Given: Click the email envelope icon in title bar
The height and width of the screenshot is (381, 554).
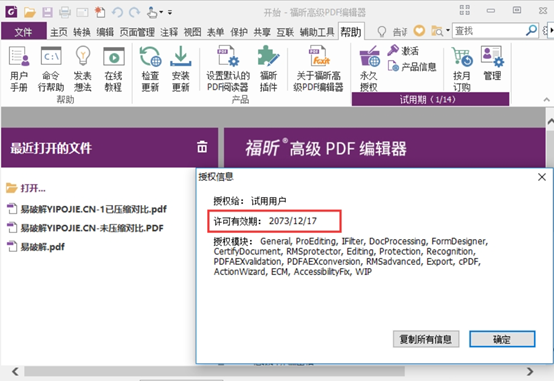Looking at the screenshot, I should pyautogui.click(x=82, y=12).
